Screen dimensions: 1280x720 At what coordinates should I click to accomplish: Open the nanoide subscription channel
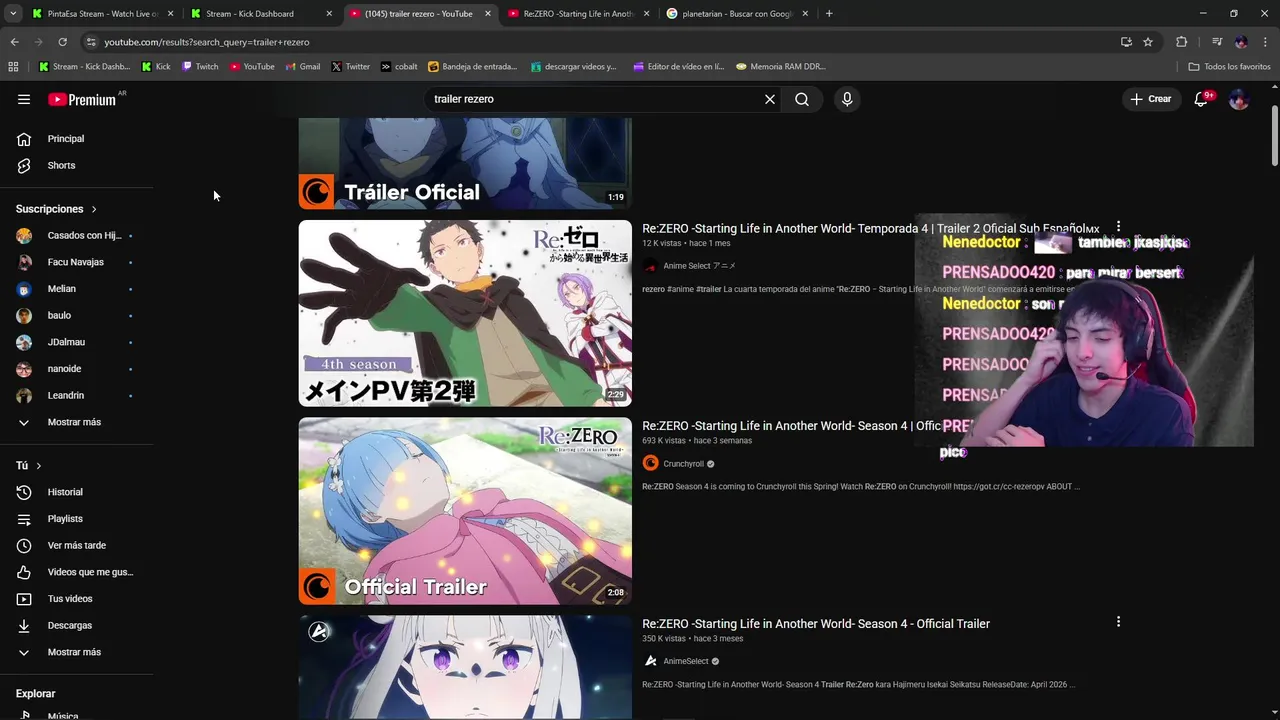point(76,369)
